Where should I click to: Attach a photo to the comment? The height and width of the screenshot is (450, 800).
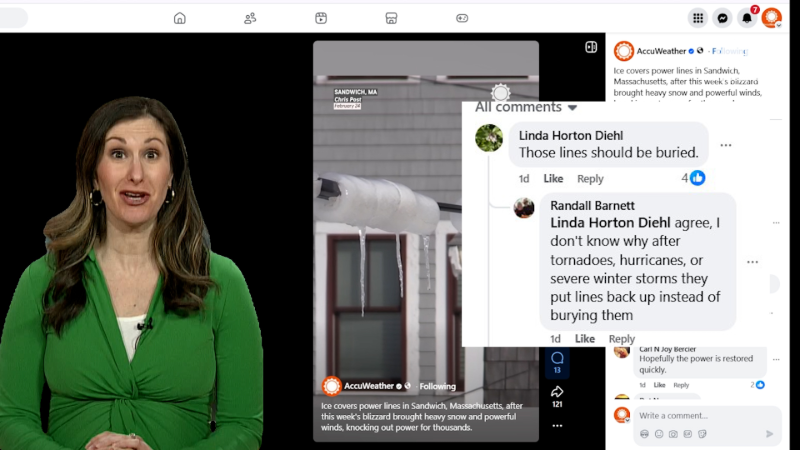pyautogui.click(x=673, y=434)
